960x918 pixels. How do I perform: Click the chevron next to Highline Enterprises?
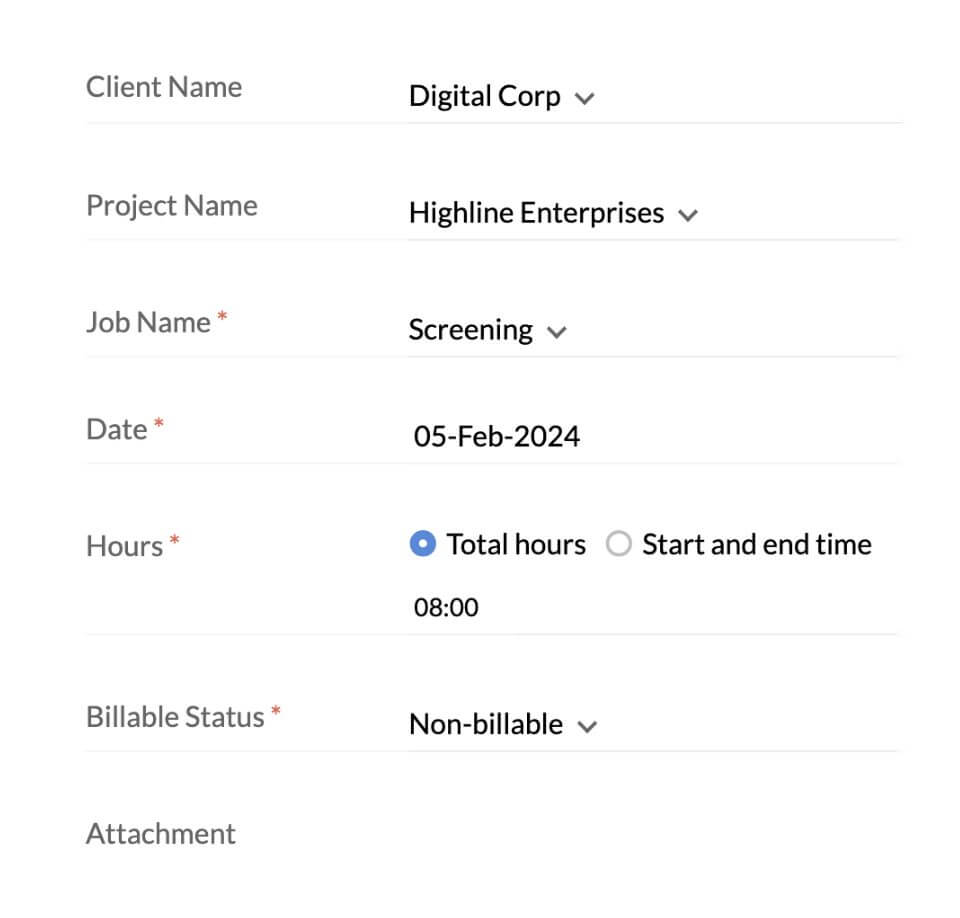(x=687, y=215)
